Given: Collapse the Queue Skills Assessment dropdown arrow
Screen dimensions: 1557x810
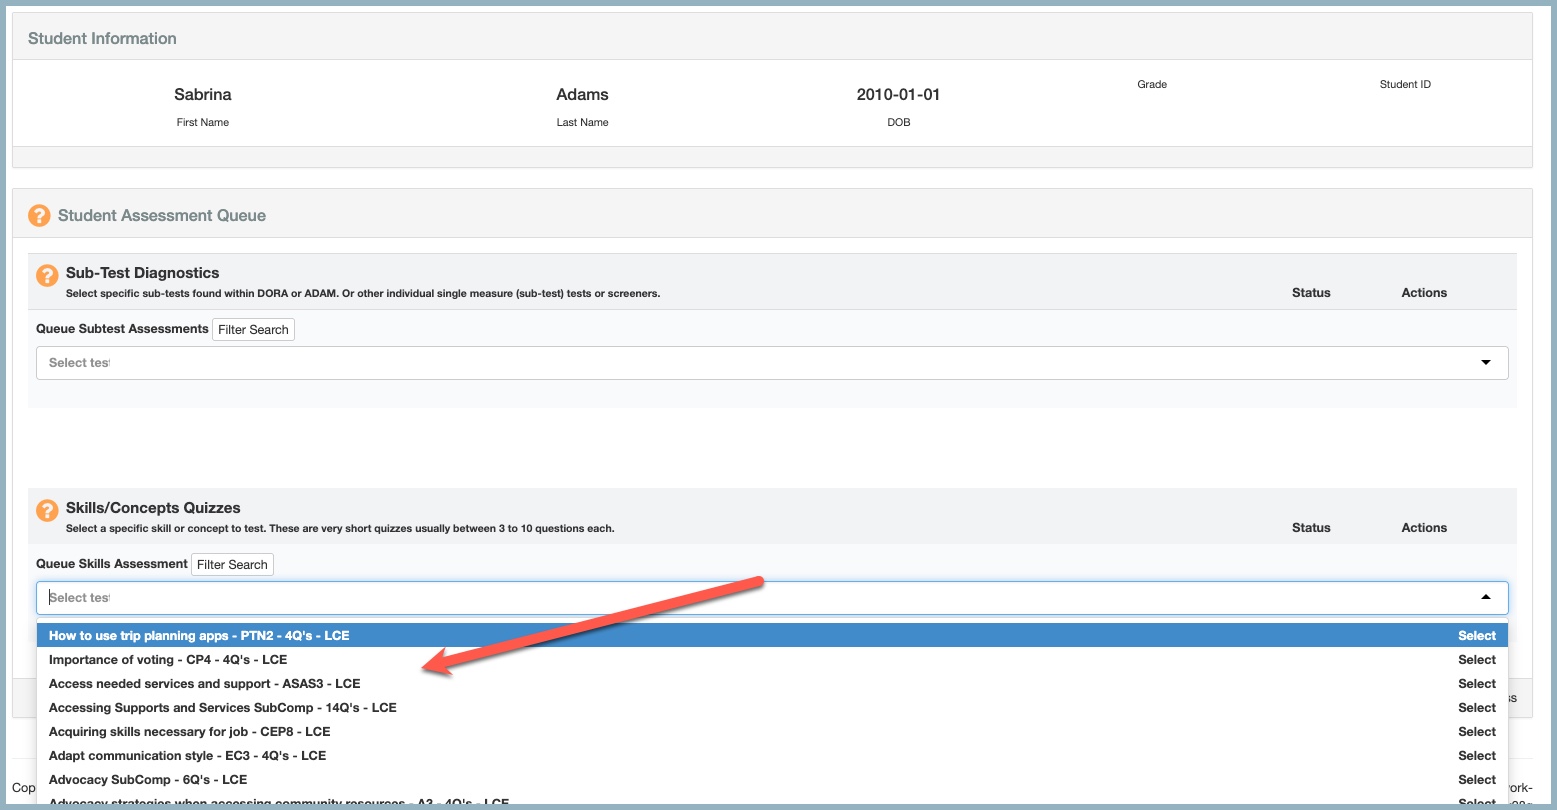Looking at the screenshot, I should point(1485,598).
